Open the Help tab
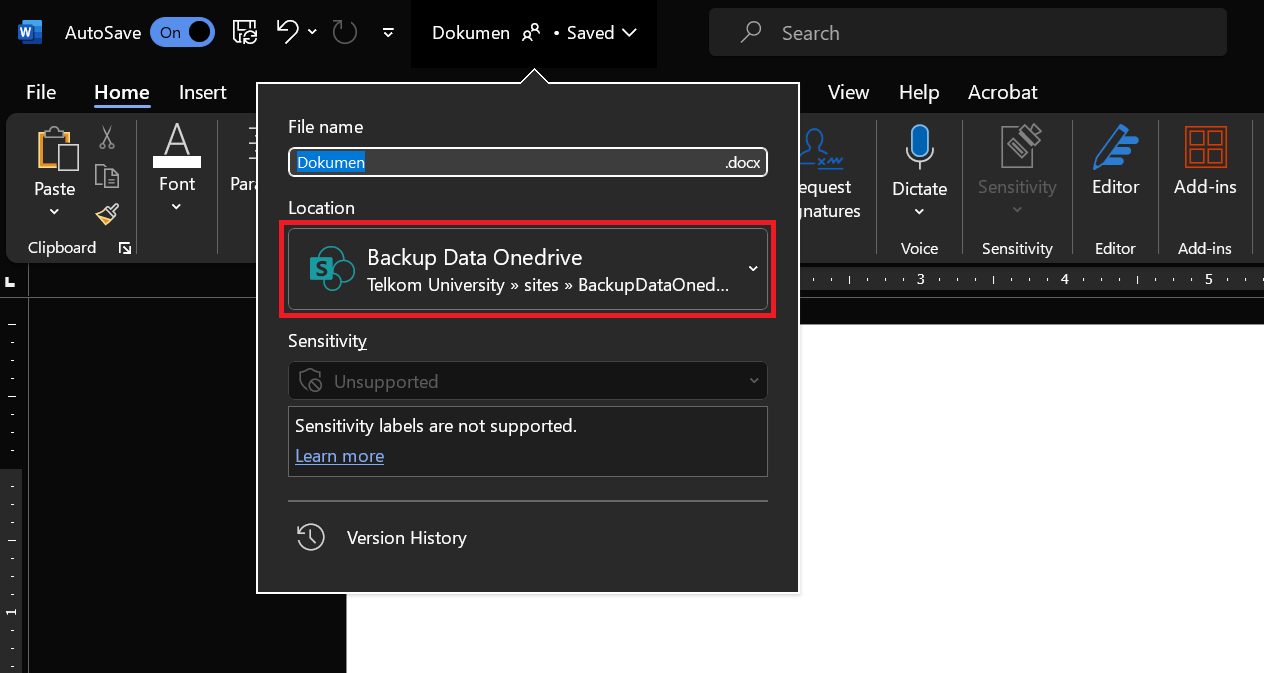The image size is (1264, 673). coord(919,92)
